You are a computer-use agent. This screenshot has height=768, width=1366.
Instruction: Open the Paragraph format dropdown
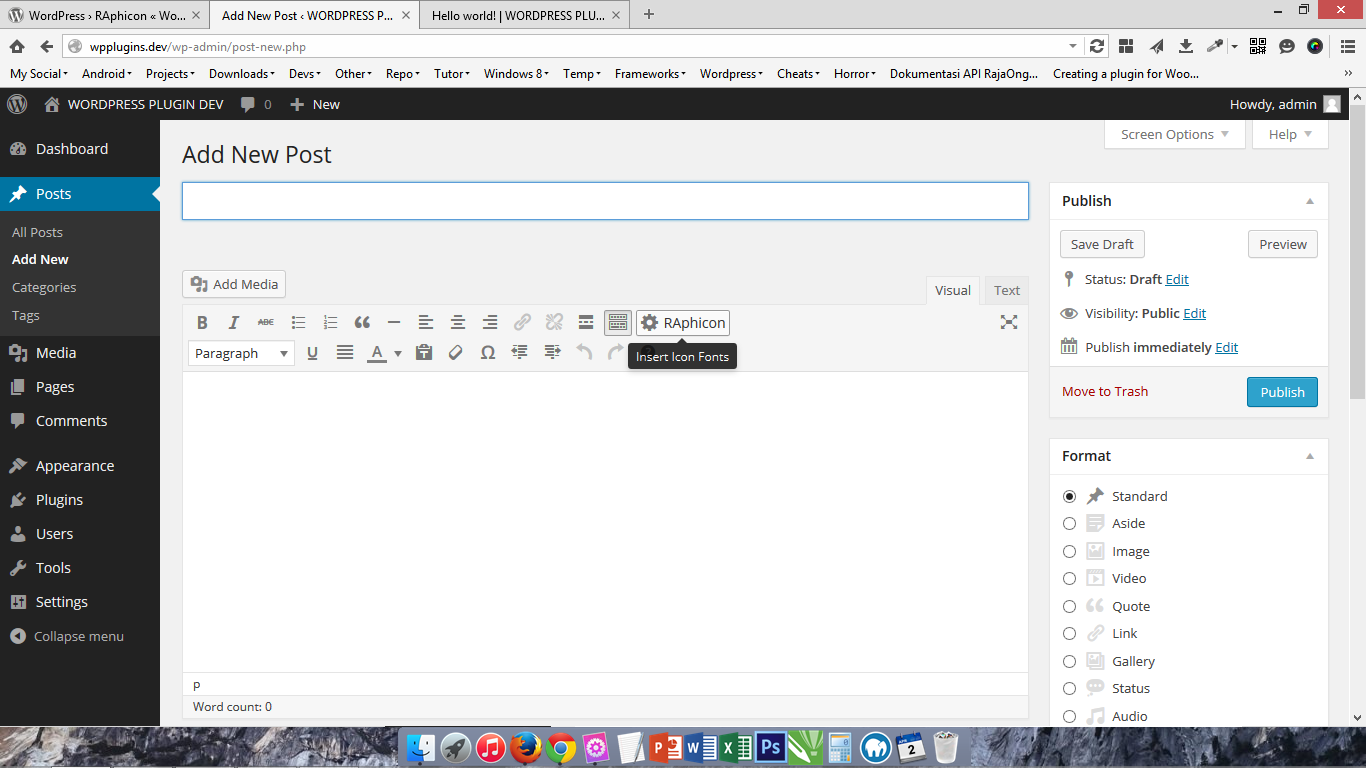coord(241,353)
